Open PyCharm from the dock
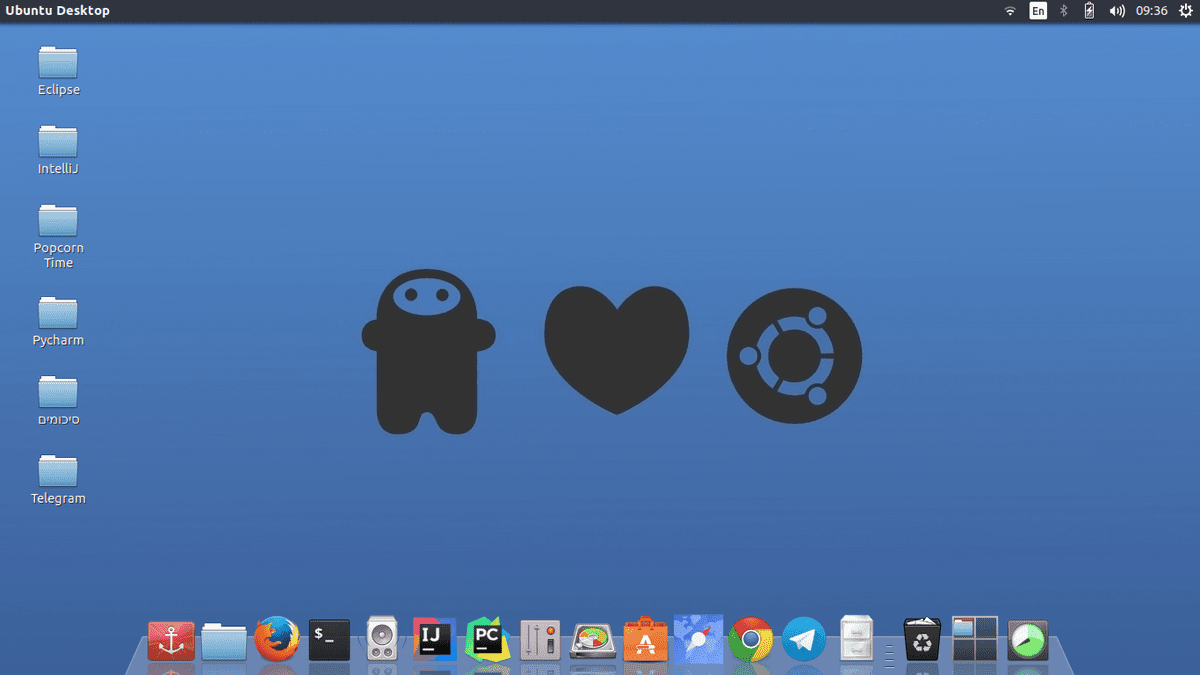 pyautogui.click(x=487, y=640)
